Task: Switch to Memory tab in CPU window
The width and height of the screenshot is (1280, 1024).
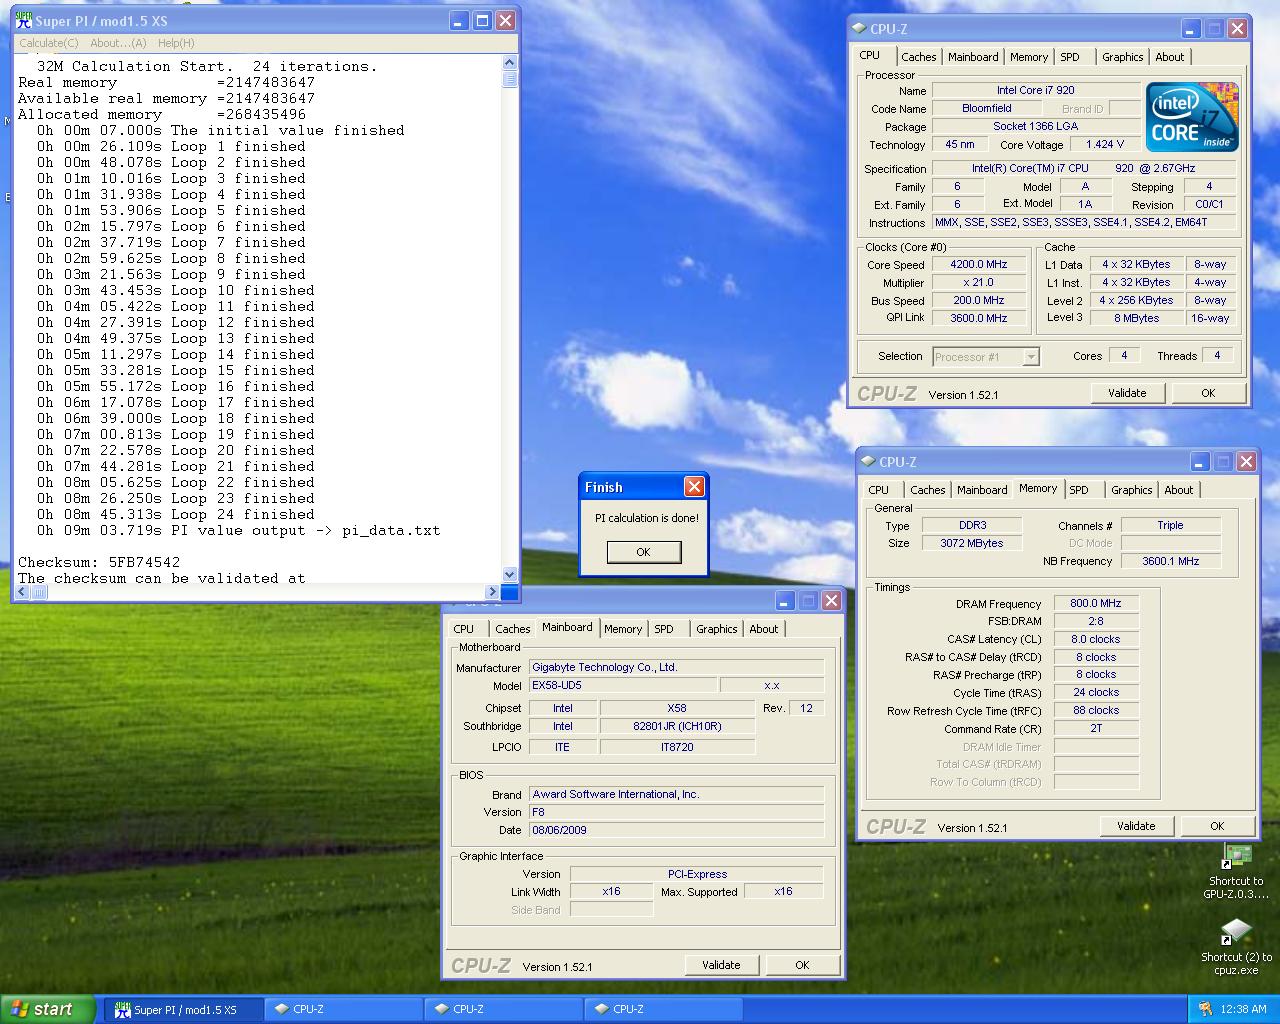Action: (x=1029, y=57)
